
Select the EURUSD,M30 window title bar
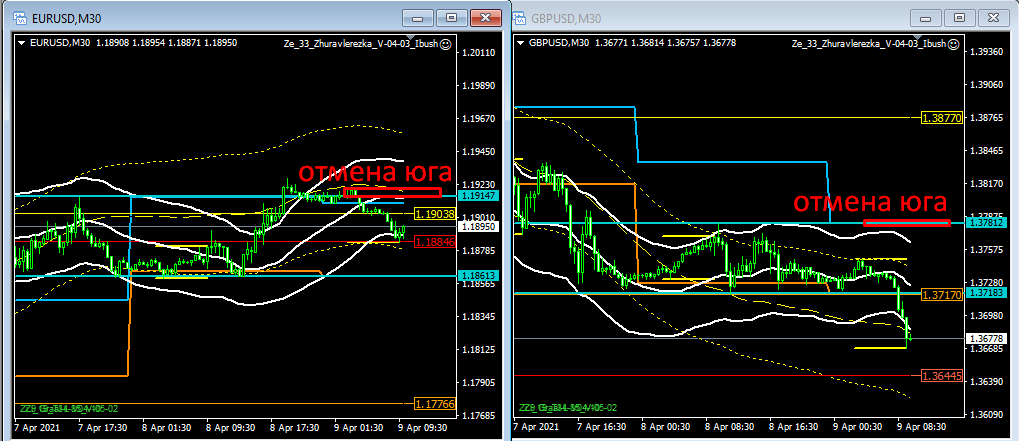click(200, 18)
